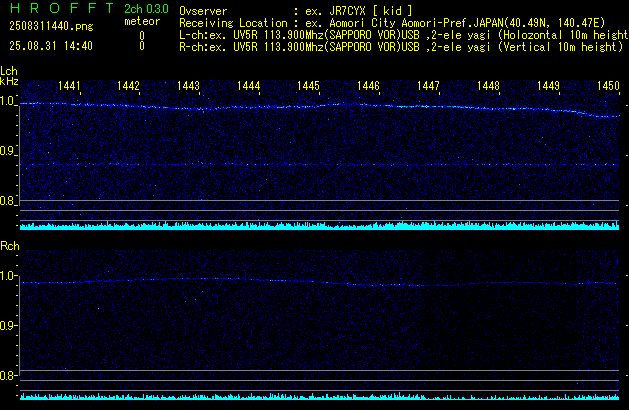Click the 'L-ch:ex.' receiver description line
Viewport: 629px width, 410px height.
click(x=404, y=35)
